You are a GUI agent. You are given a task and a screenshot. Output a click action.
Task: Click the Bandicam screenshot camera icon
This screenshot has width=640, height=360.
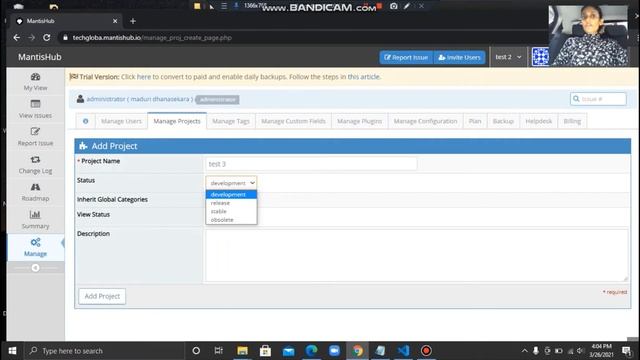pyautogui.click(x=393, y=6)
